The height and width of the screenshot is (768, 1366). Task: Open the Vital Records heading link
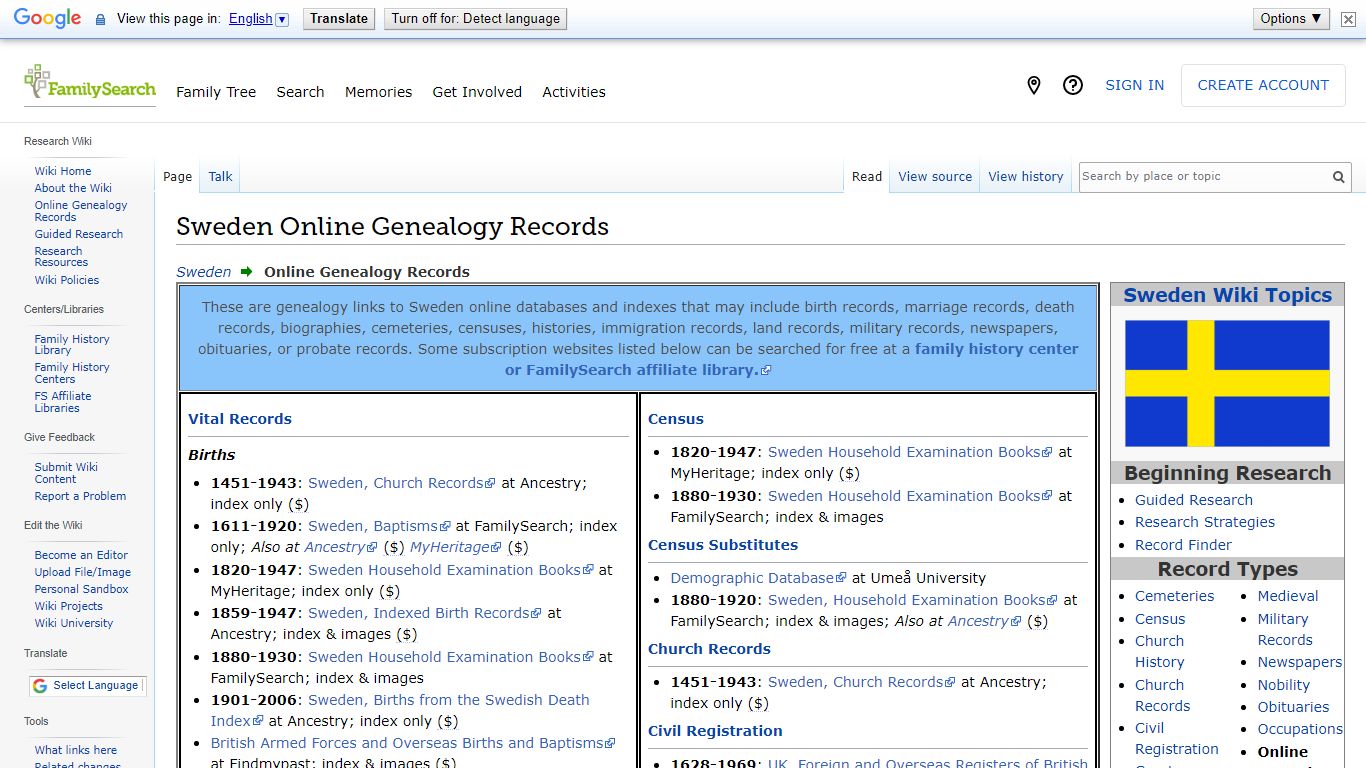[240, 419]
